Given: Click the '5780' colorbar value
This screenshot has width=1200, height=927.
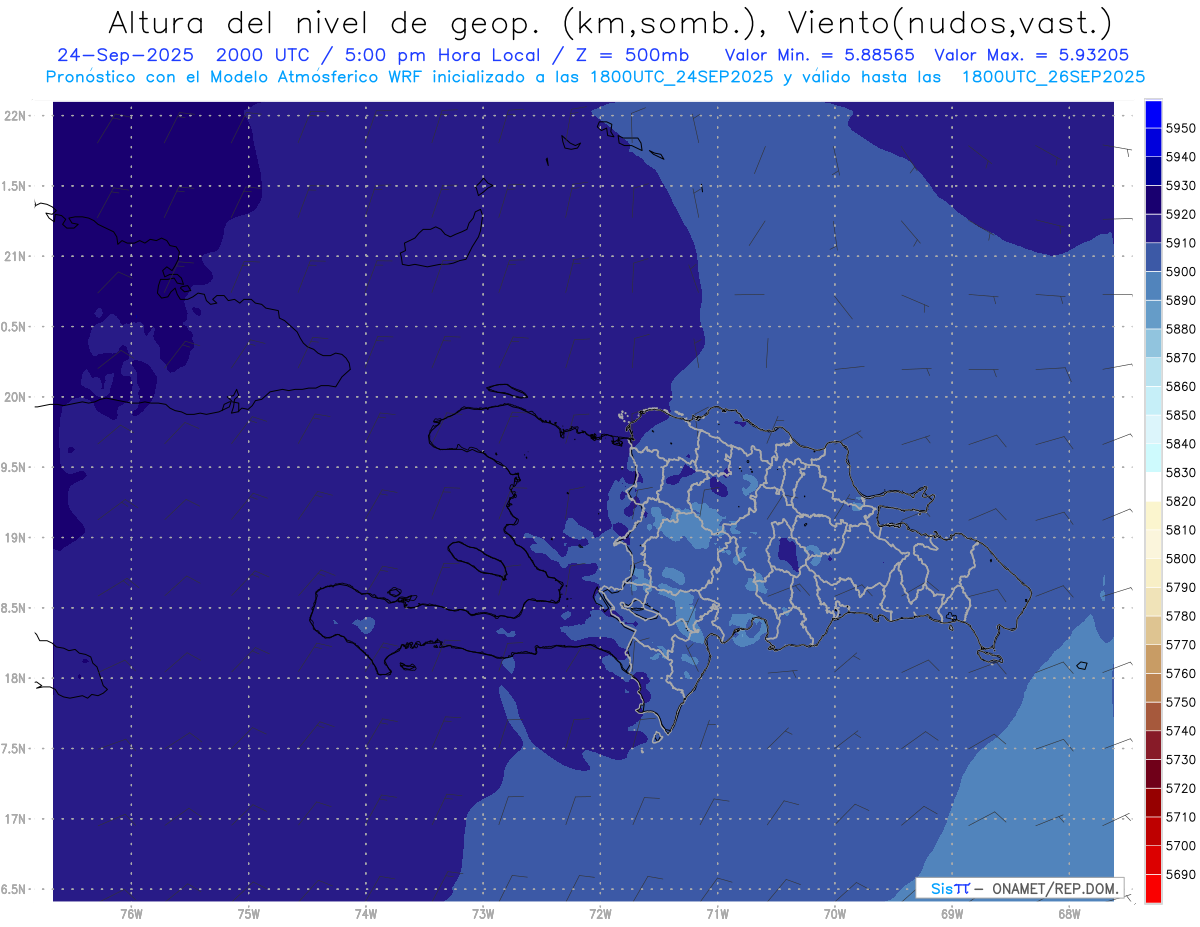Looking at the screenshot, I should click(x=1180, y=616).
